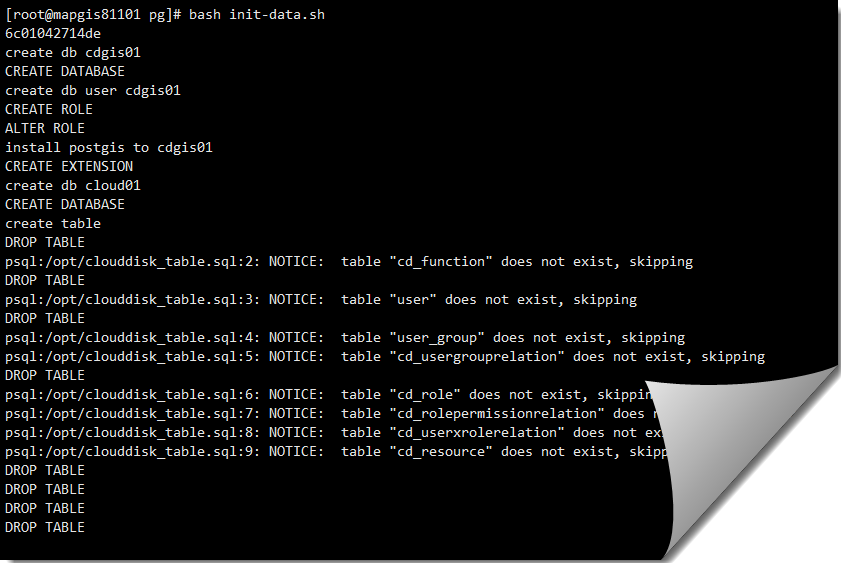
Task: Click the cd_resource NOTICE message line
Action: (336, 451)
